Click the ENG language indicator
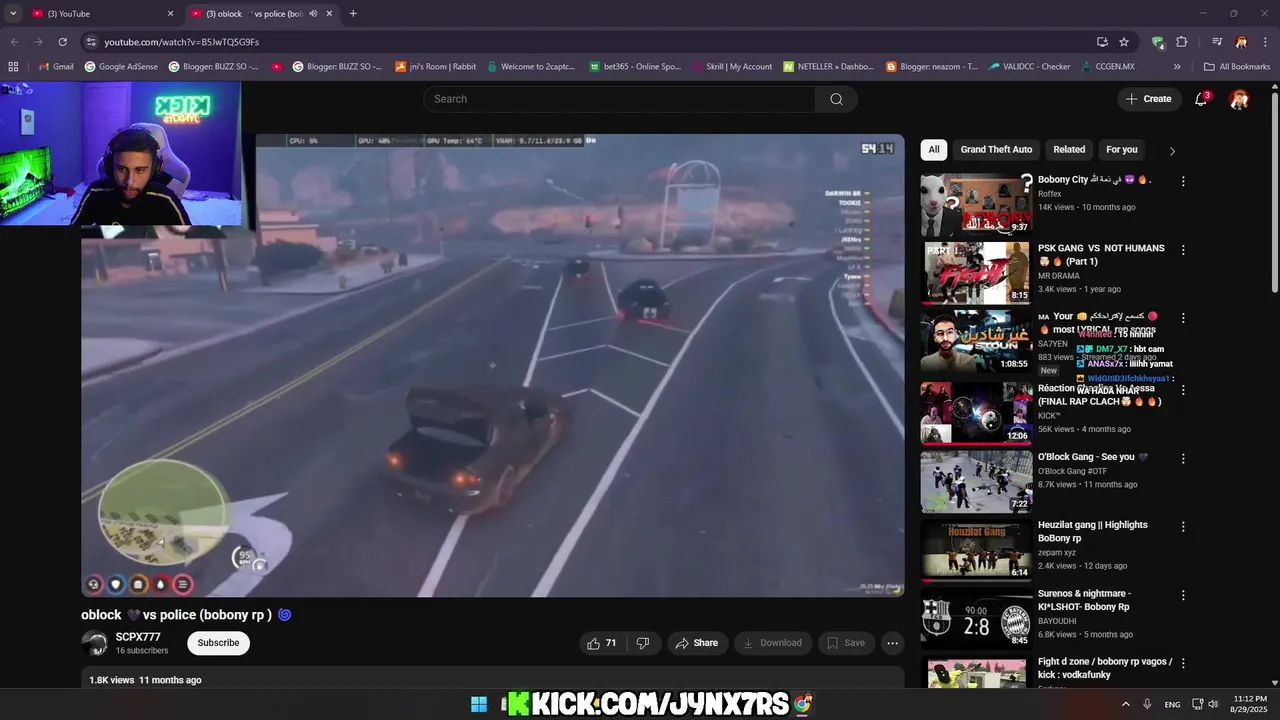 1172,704
